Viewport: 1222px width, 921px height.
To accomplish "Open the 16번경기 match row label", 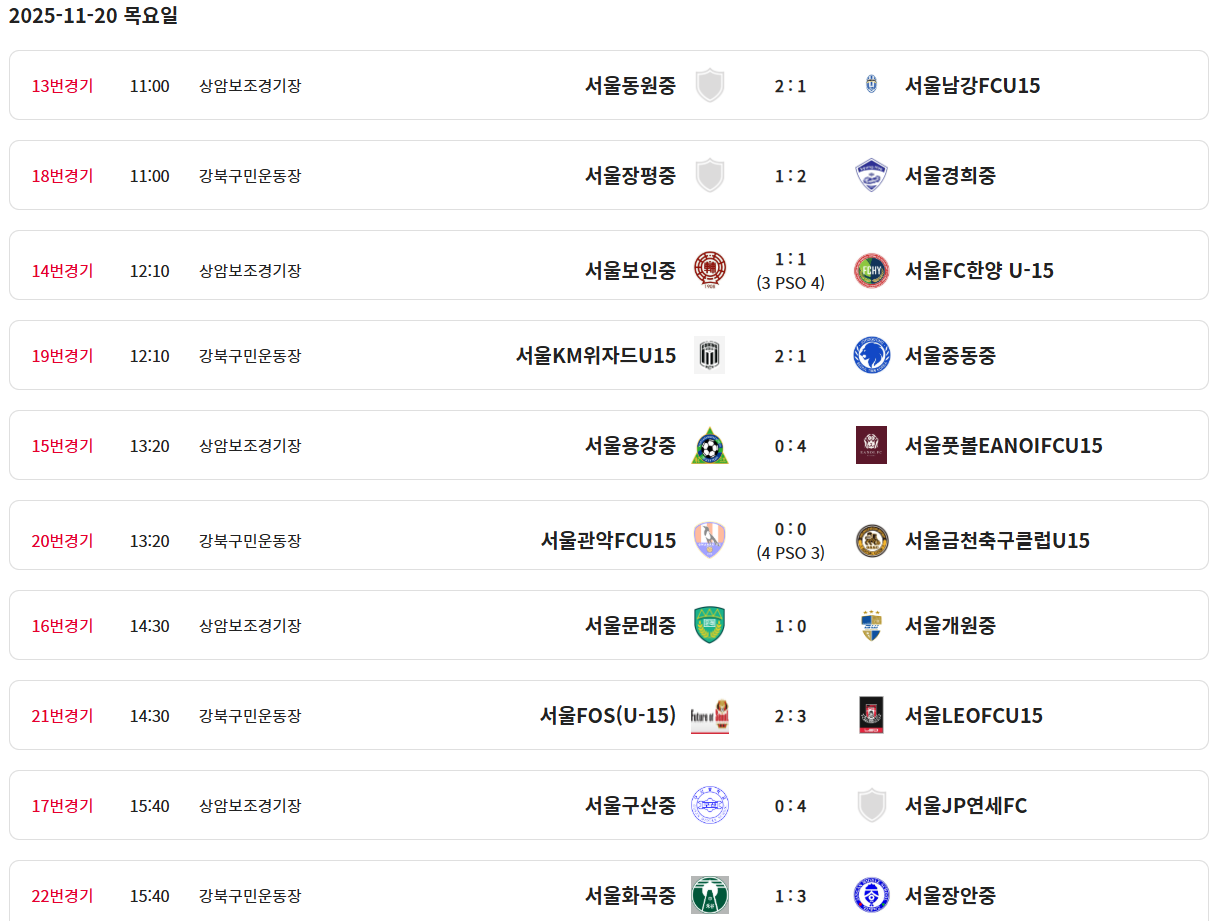I will click(62, 625).
